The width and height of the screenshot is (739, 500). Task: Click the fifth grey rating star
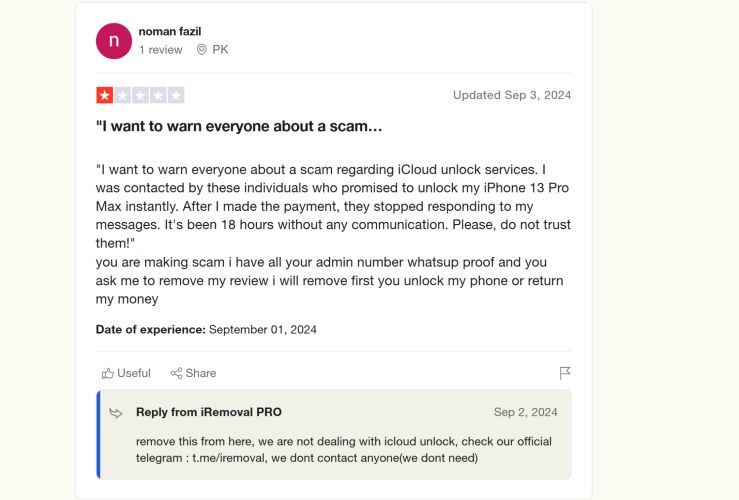[176, 95]
